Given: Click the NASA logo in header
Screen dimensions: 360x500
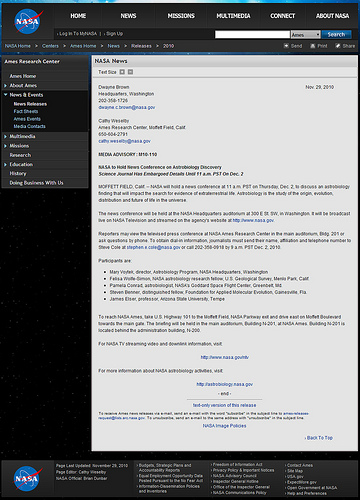Looking at the screenshot, I should point(28,22).
